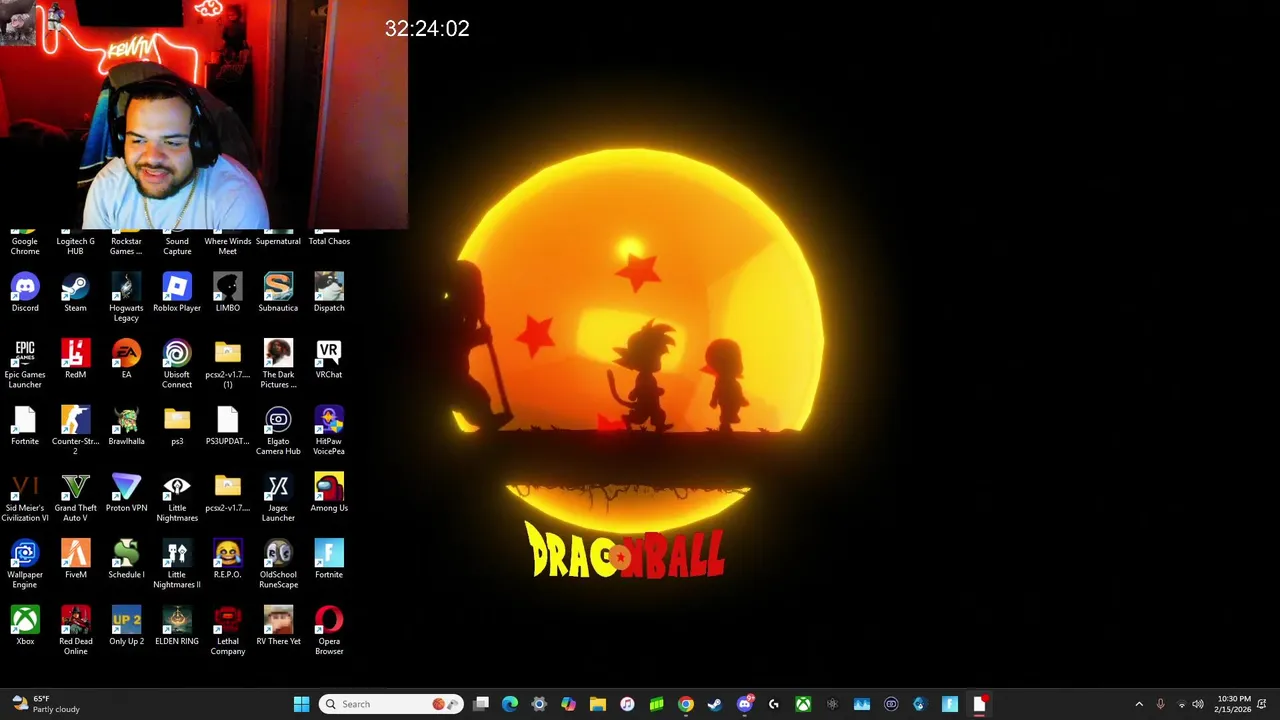
Task: Select the pcsx2-v1.7 (1) folder
Action: click(227, 364)
